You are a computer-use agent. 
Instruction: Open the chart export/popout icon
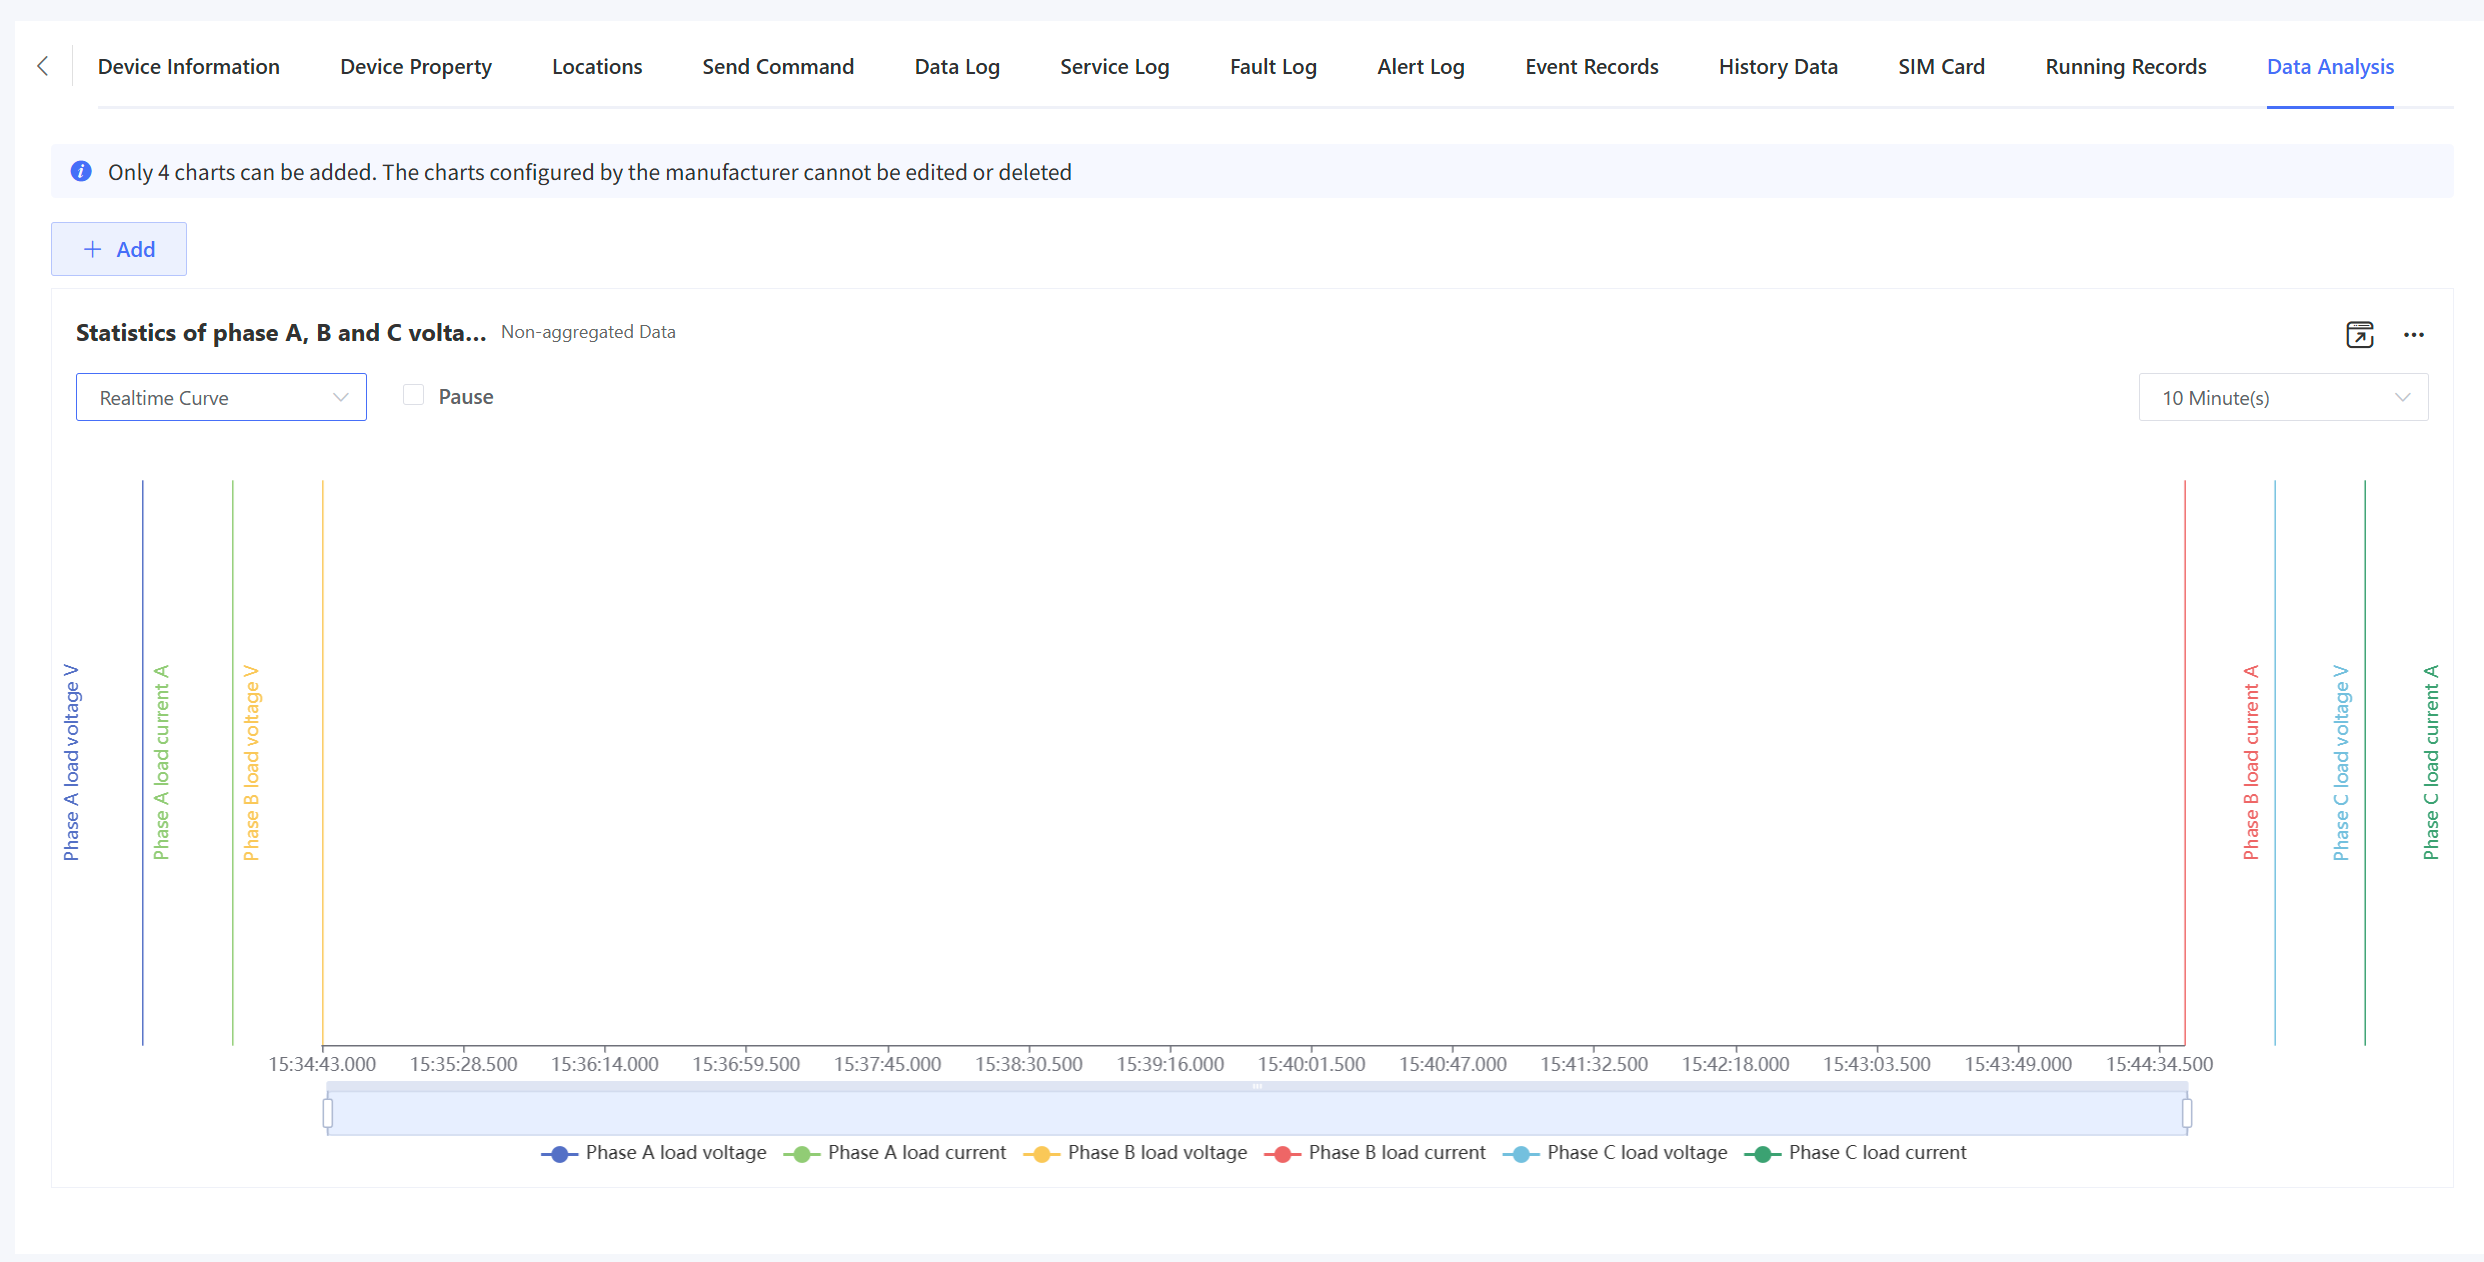coord(2359,335)
